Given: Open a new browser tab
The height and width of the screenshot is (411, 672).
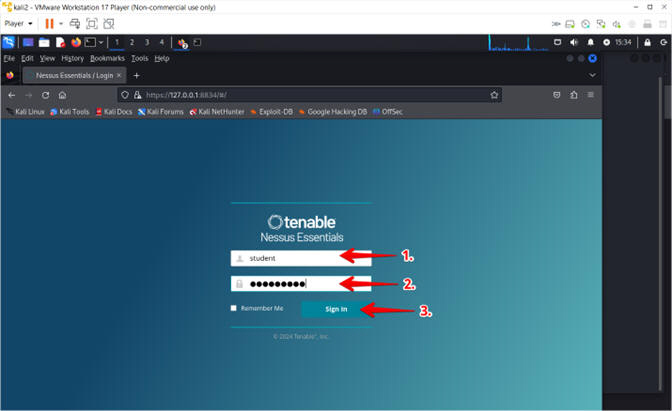Looking at the screenshot, I should [x=136, y=75].
